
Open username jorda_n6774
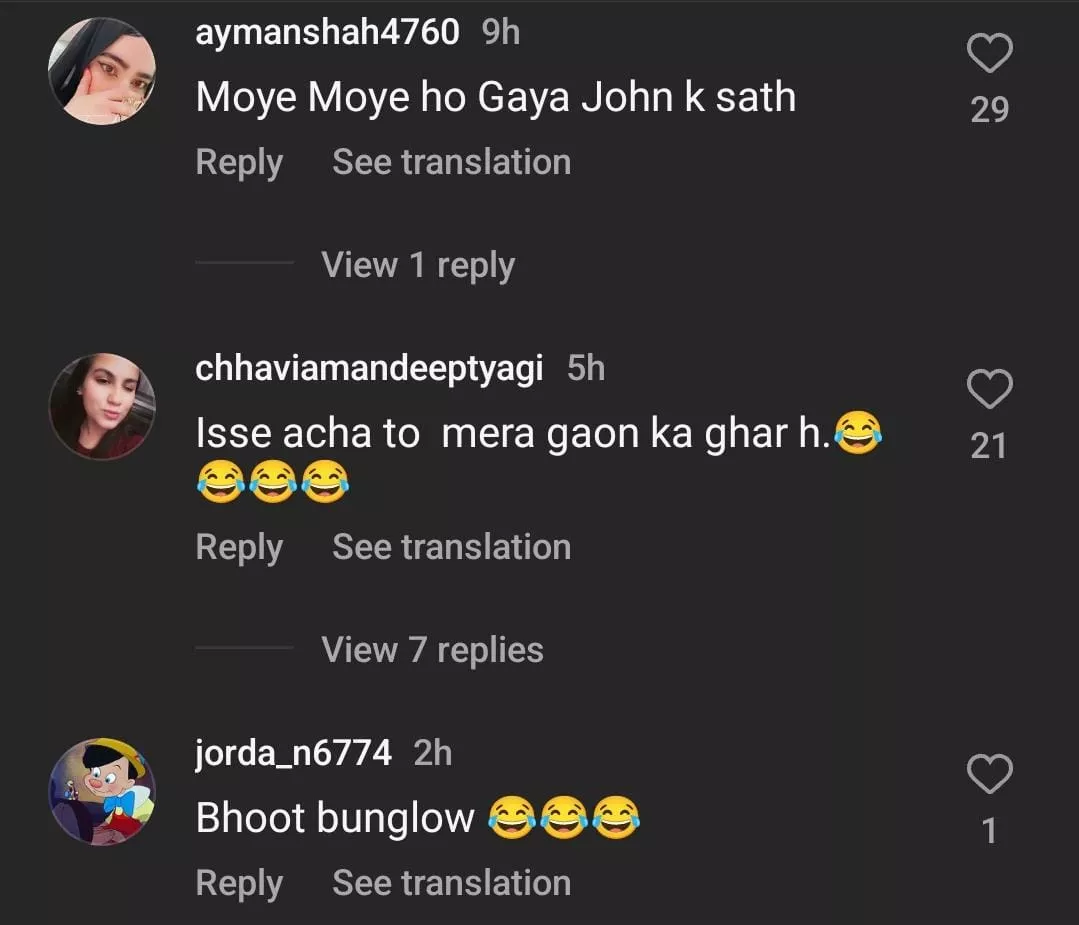click(293, 752)
